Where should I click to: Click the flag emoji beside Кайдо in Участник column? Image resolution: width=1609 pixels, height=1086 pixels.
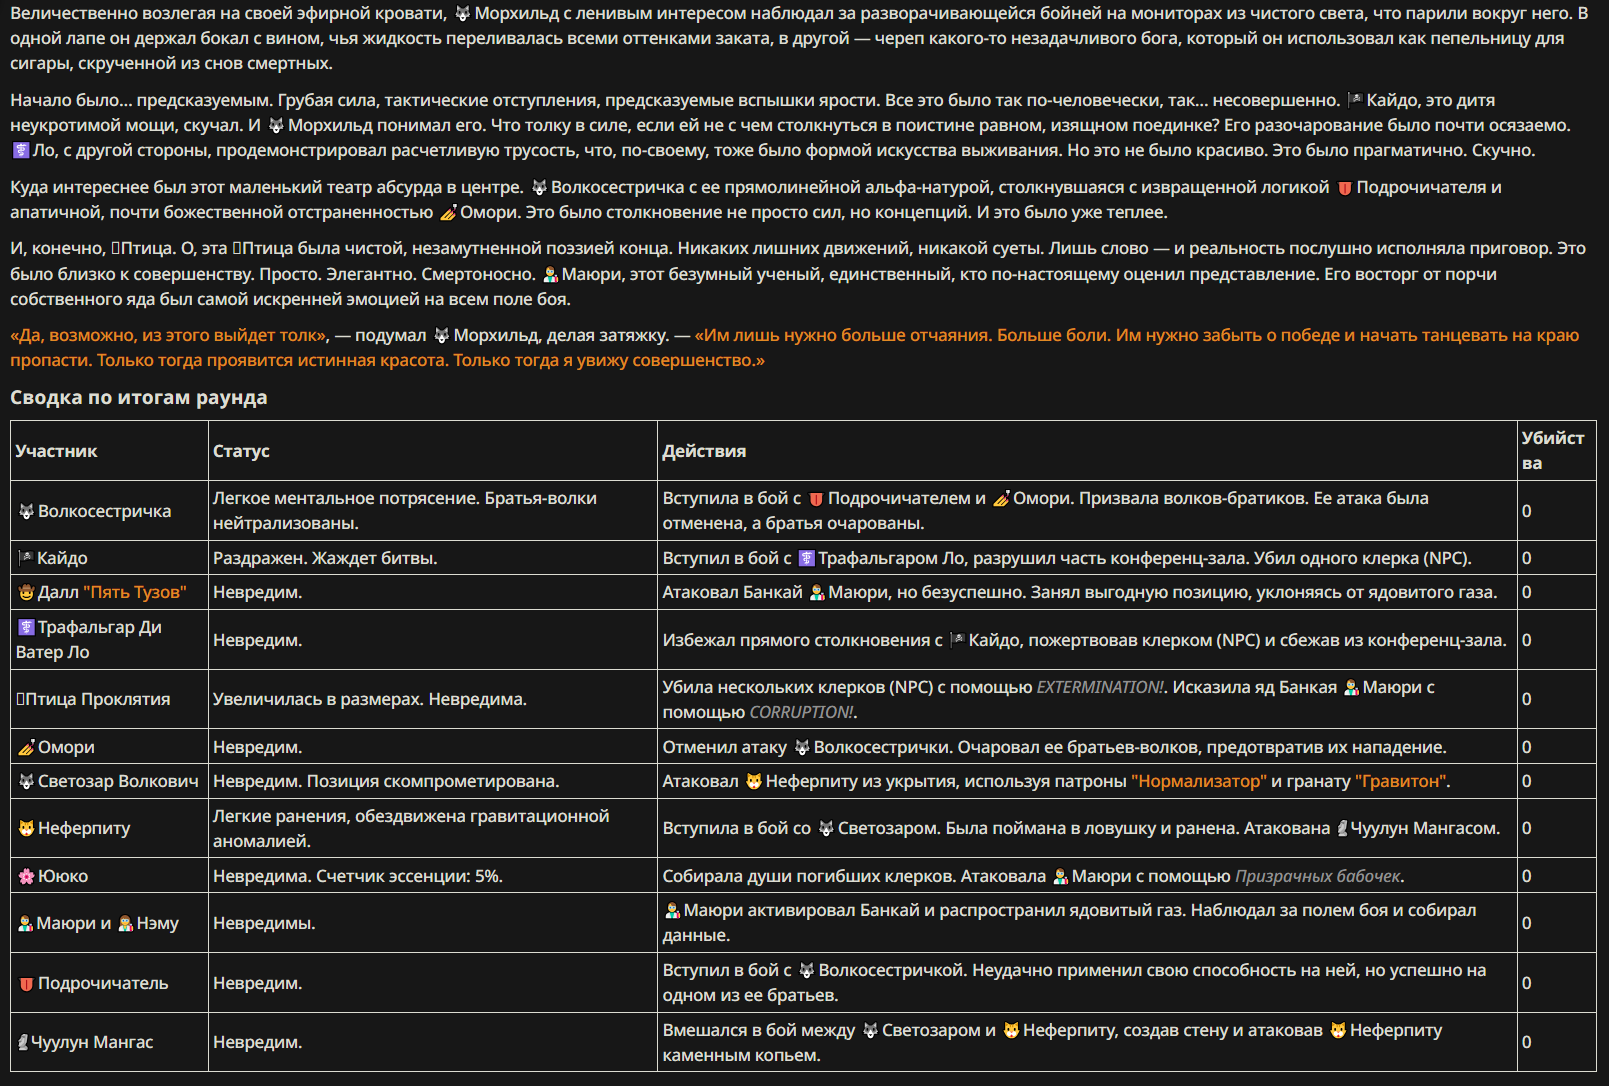coord(26,558)
